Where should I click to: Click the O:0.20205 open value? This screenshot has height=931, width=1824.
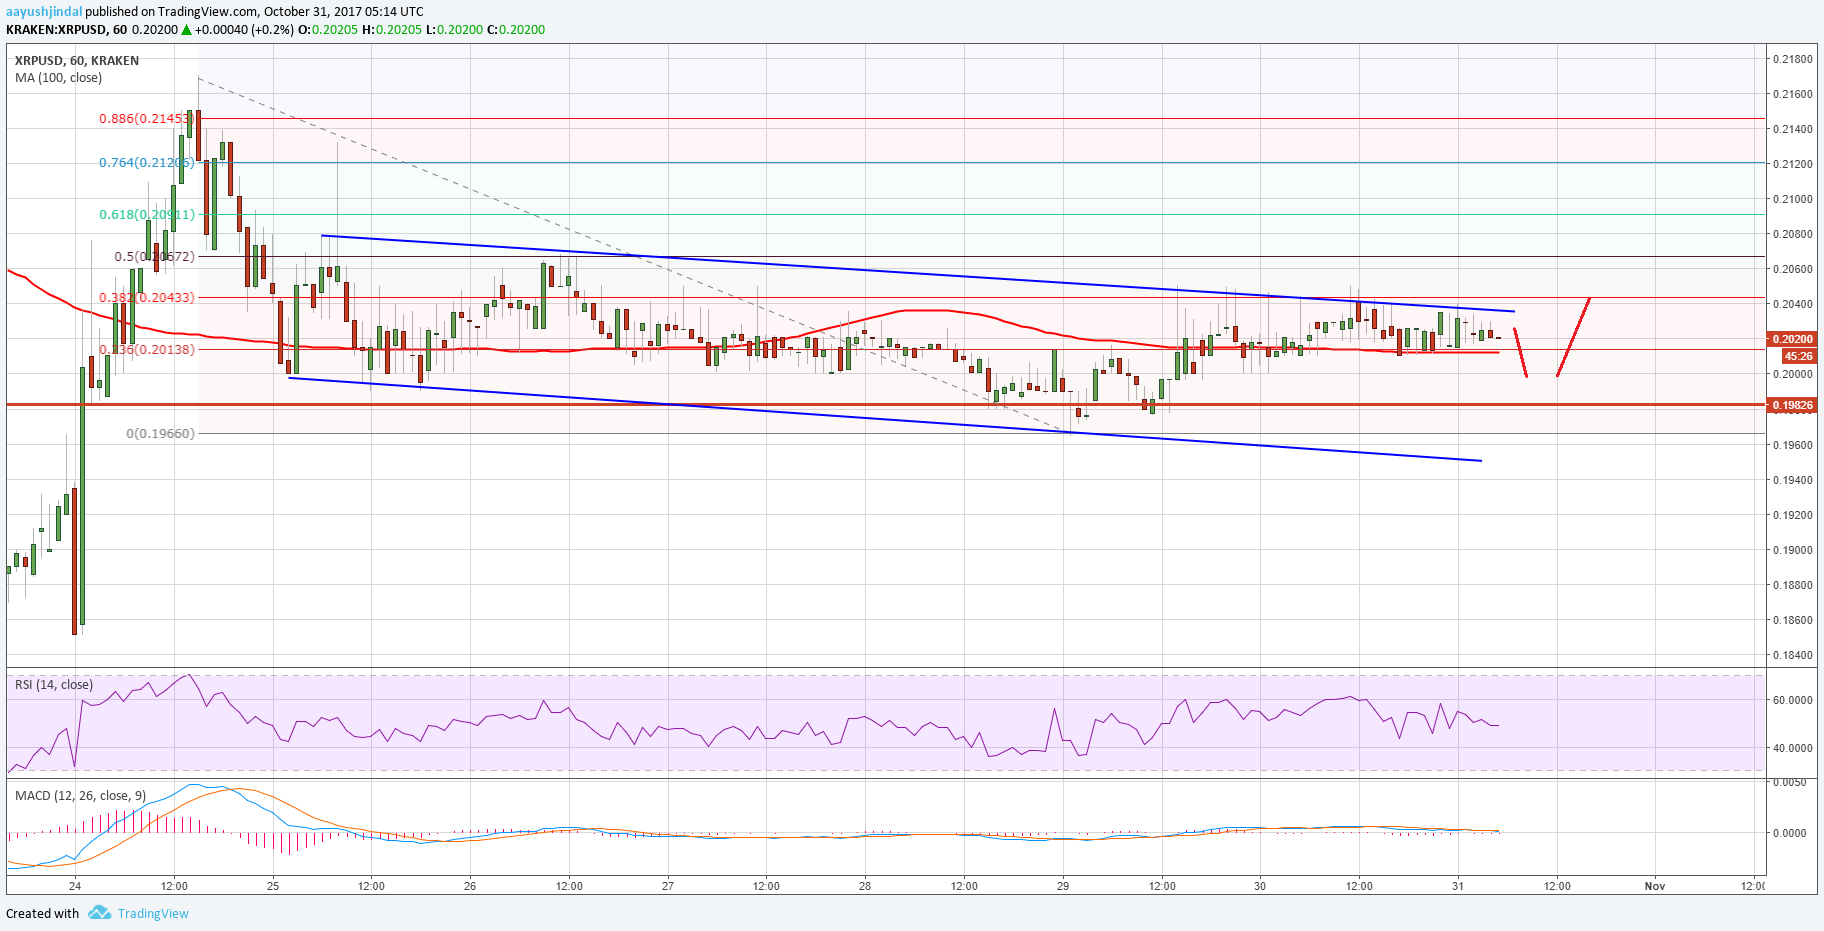(328, 30)
